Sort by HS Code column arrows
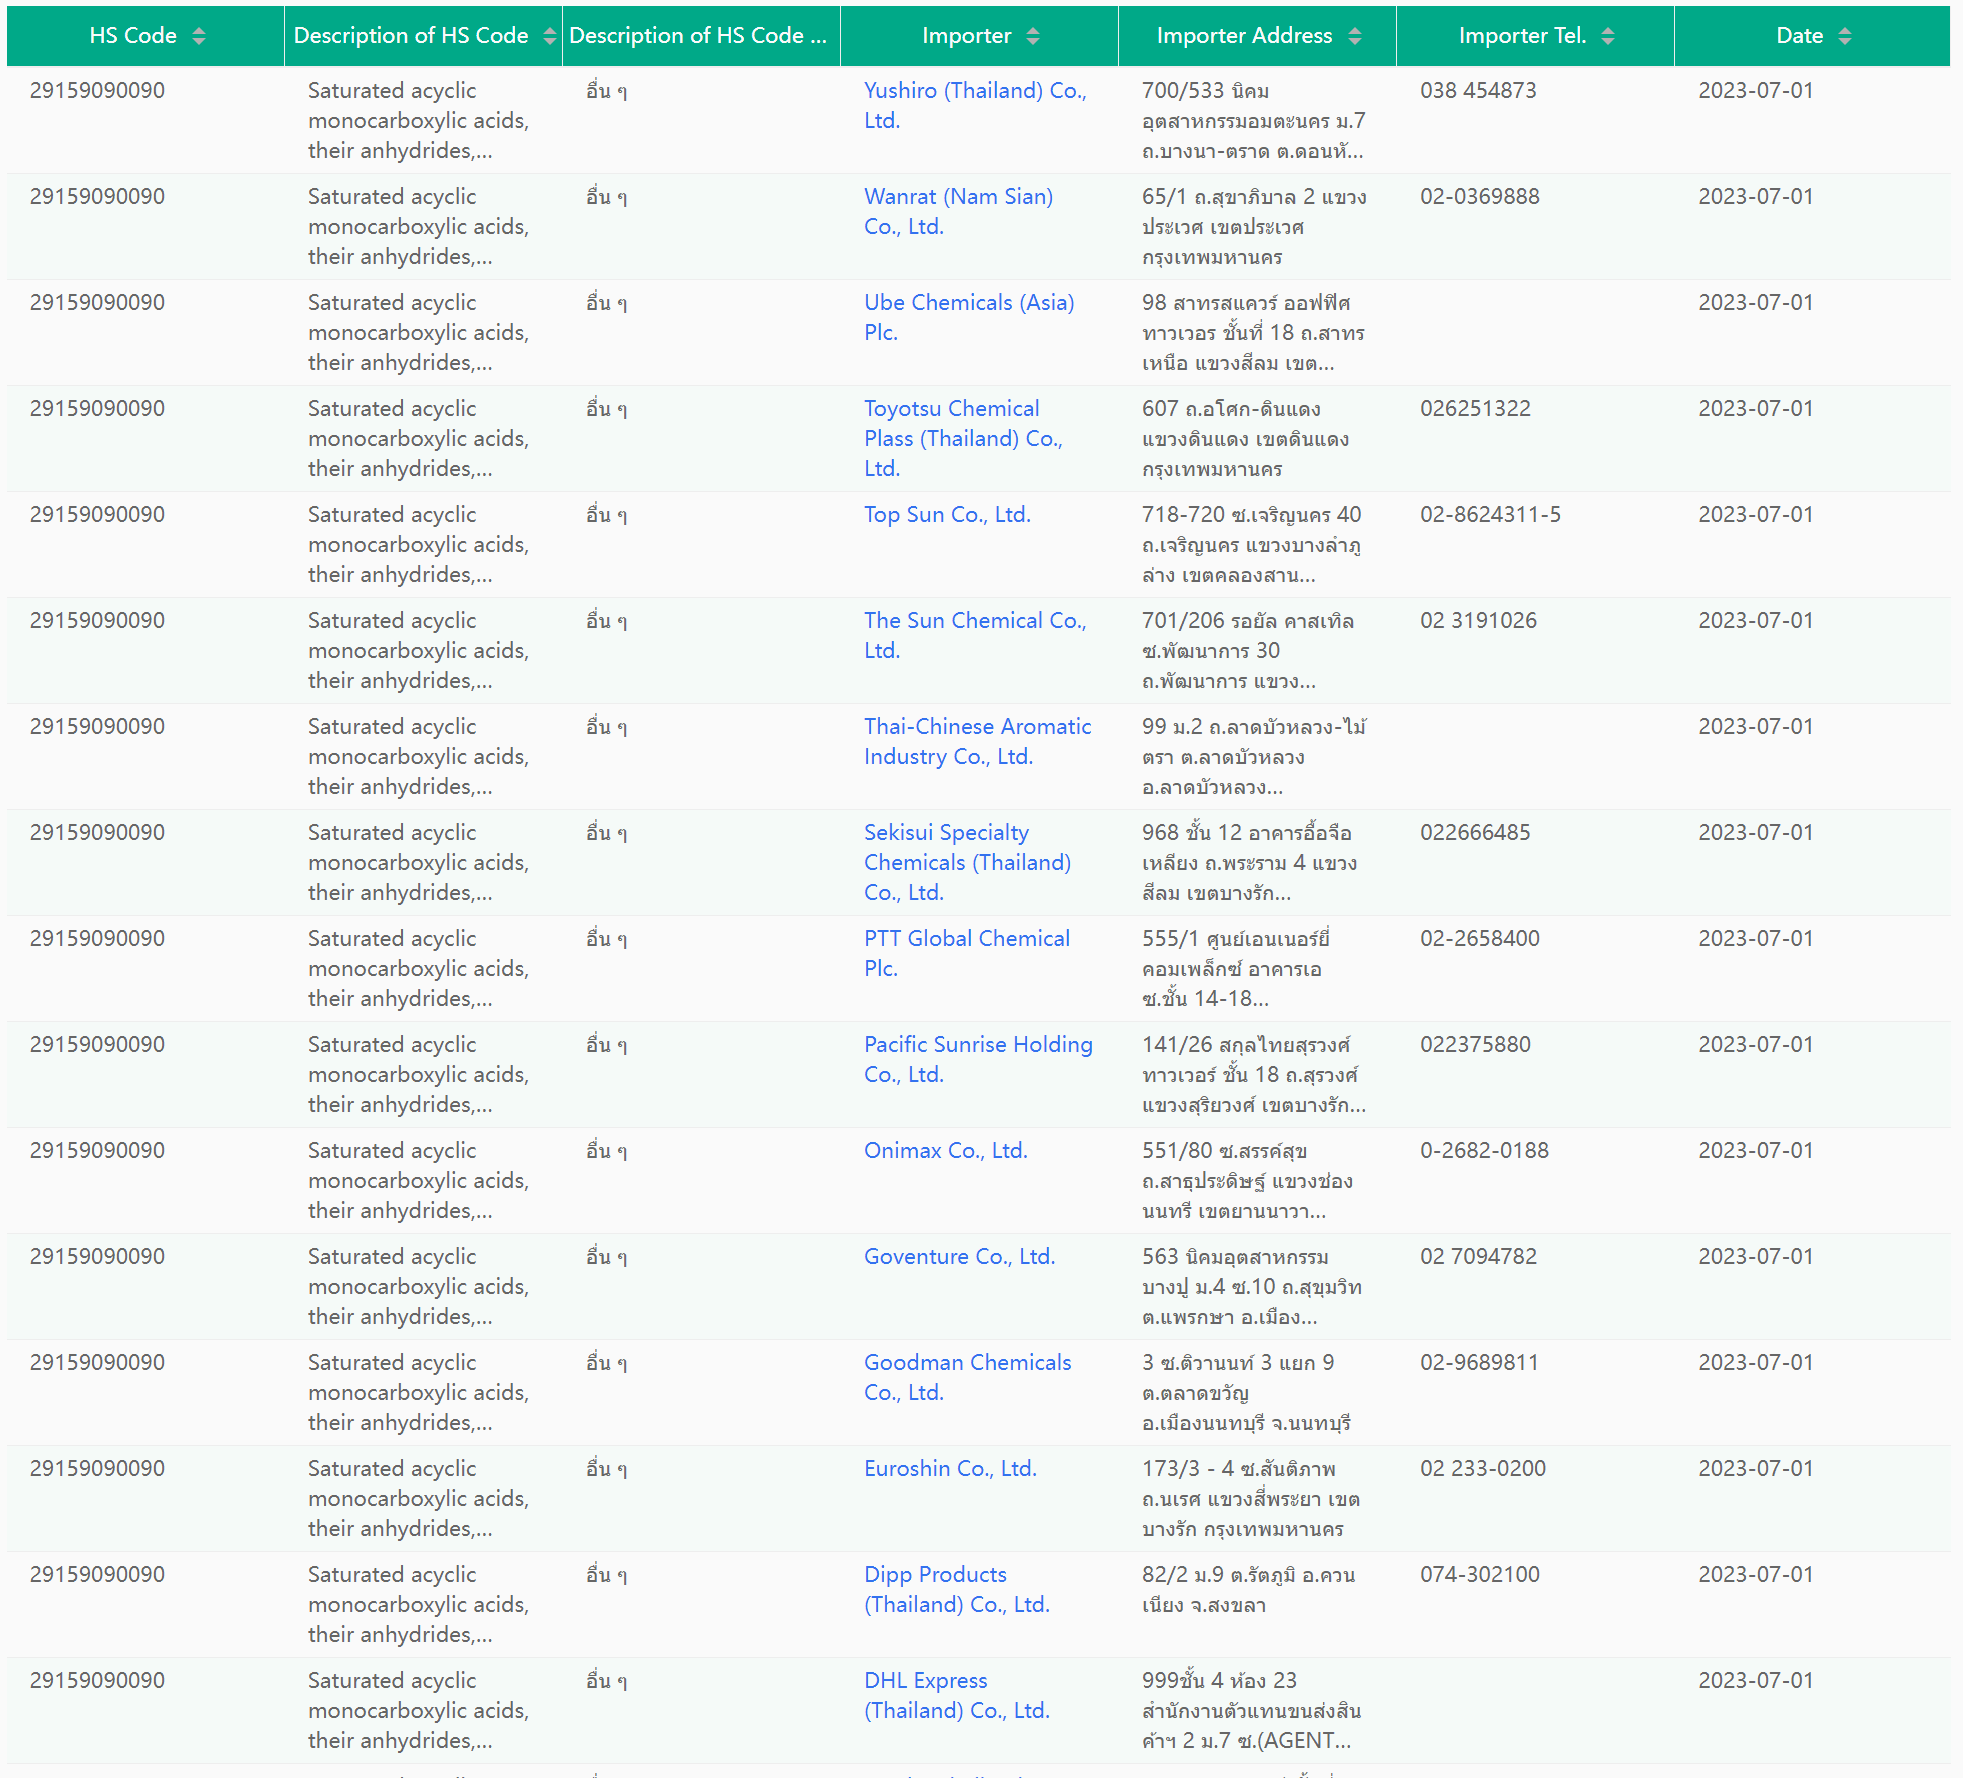 coord(199,36)
